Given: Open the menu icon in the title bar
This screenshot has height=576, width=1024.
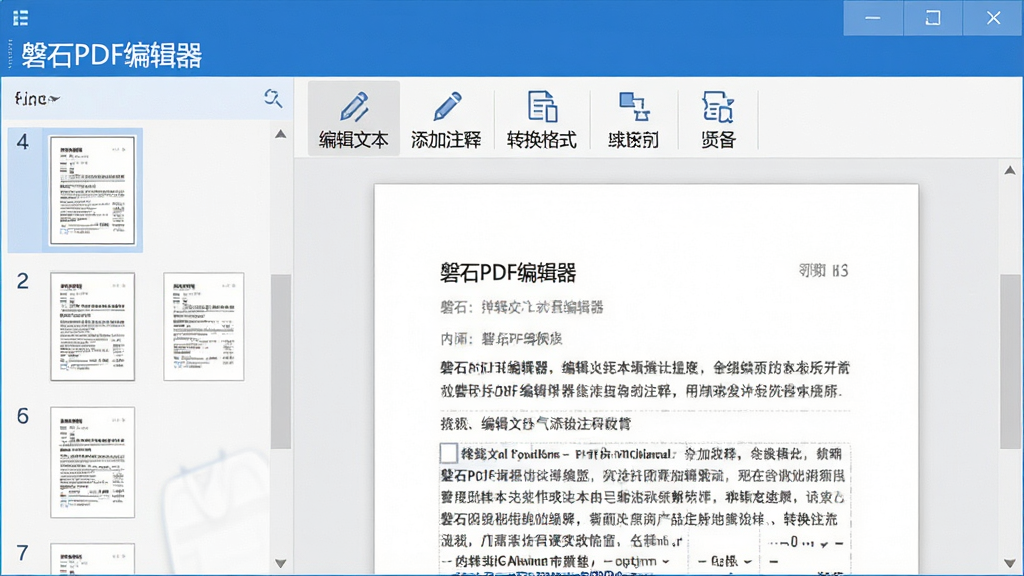Looking at the screenshot, I should point(20,18).
